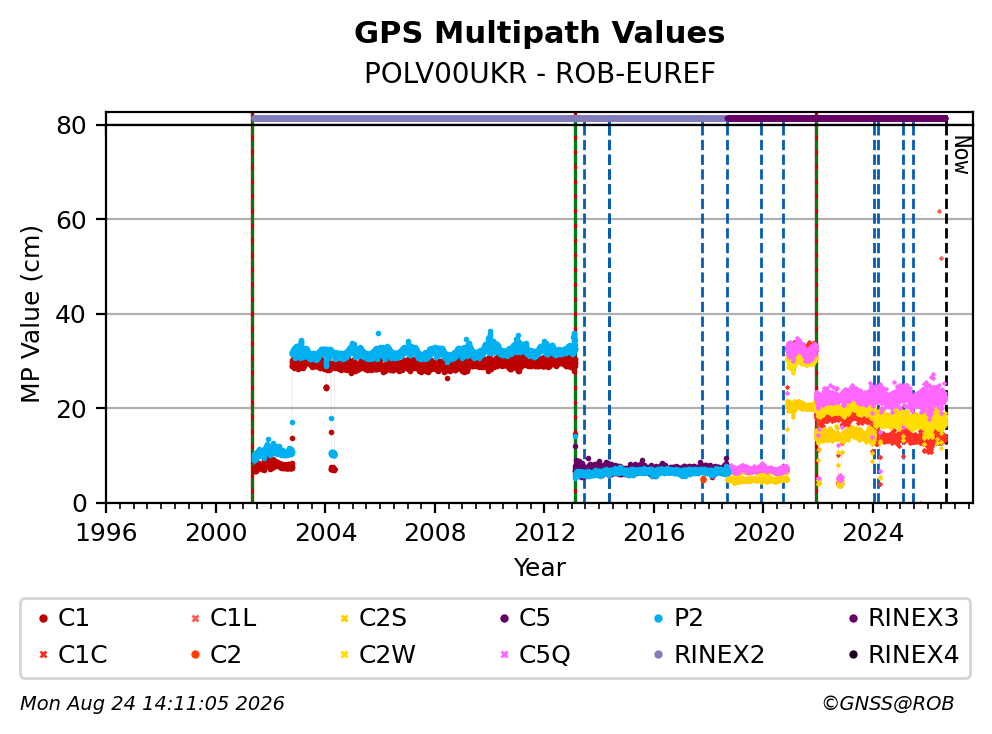Select the RINEX4 black legend dot
Screen dimensions: 992x734
(x=853, y=654)
